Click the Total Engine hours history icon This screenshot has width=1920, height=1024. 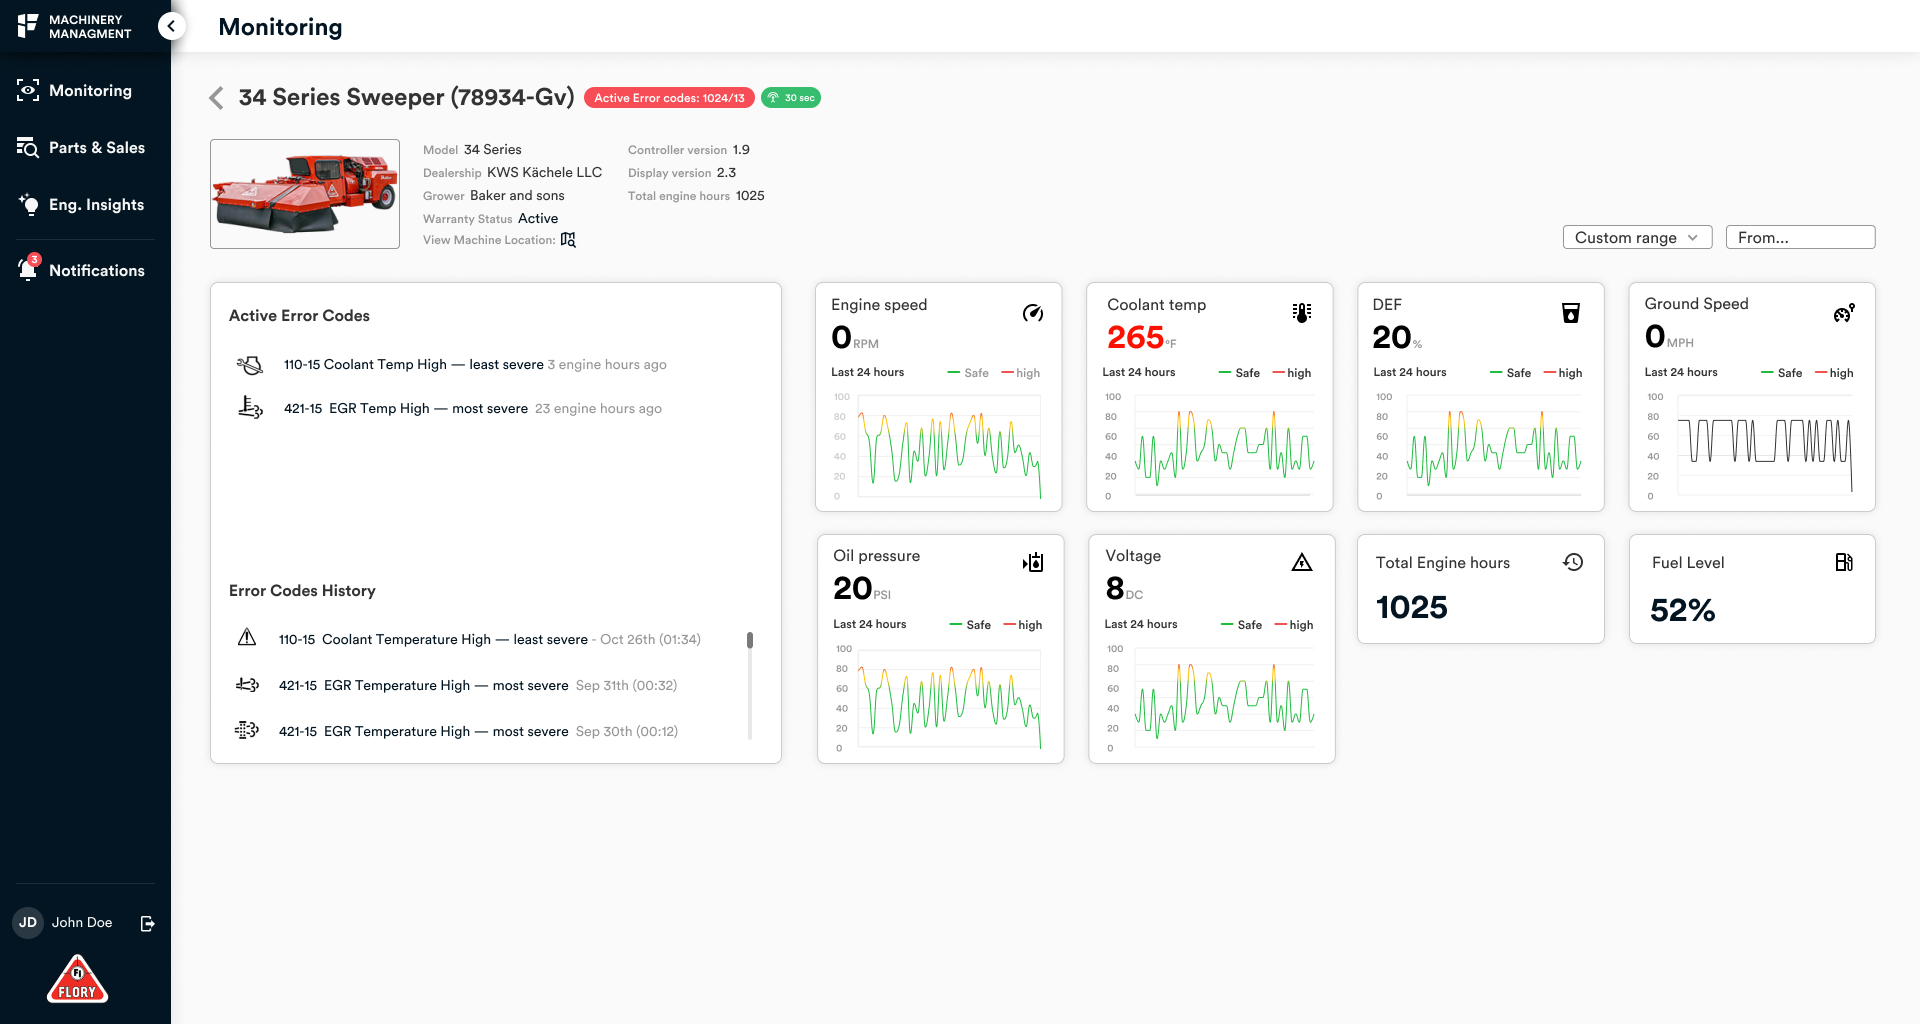pyautogui.click(x=1573, y=562)
